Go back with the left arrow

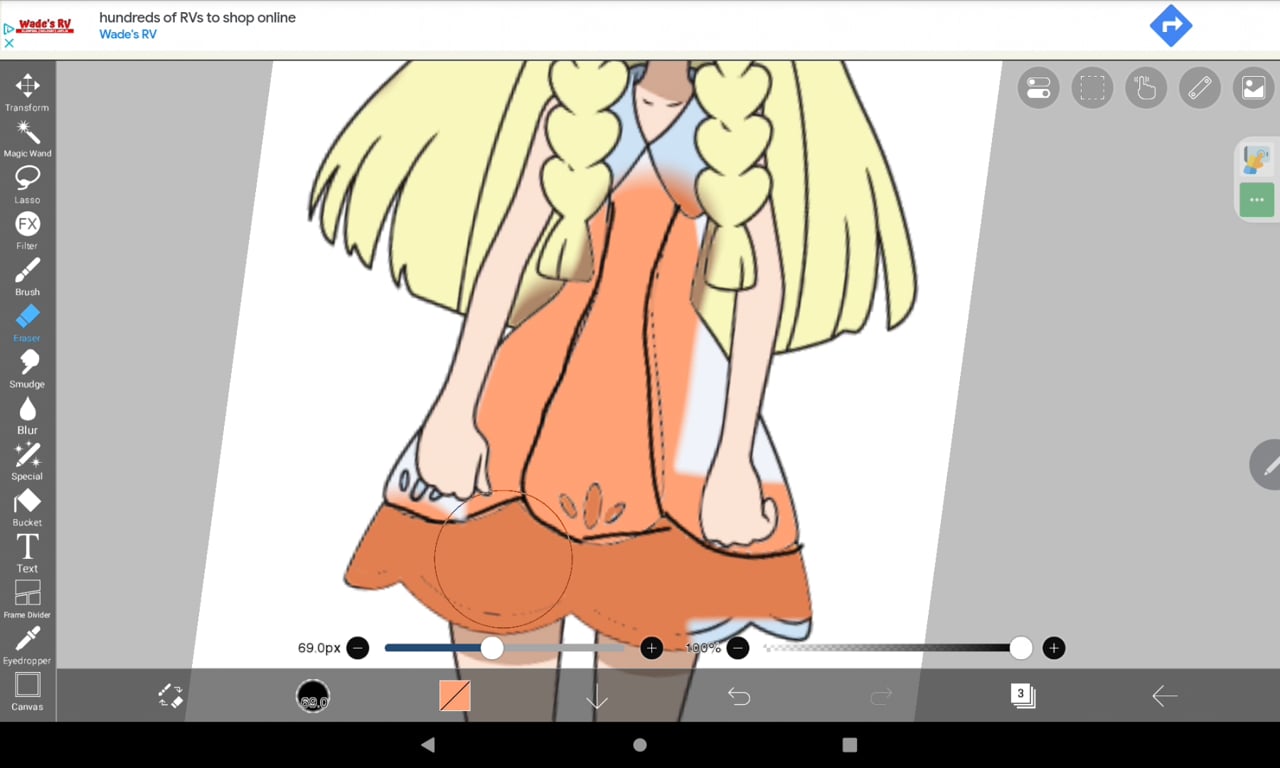click(x=1165, y=696)
